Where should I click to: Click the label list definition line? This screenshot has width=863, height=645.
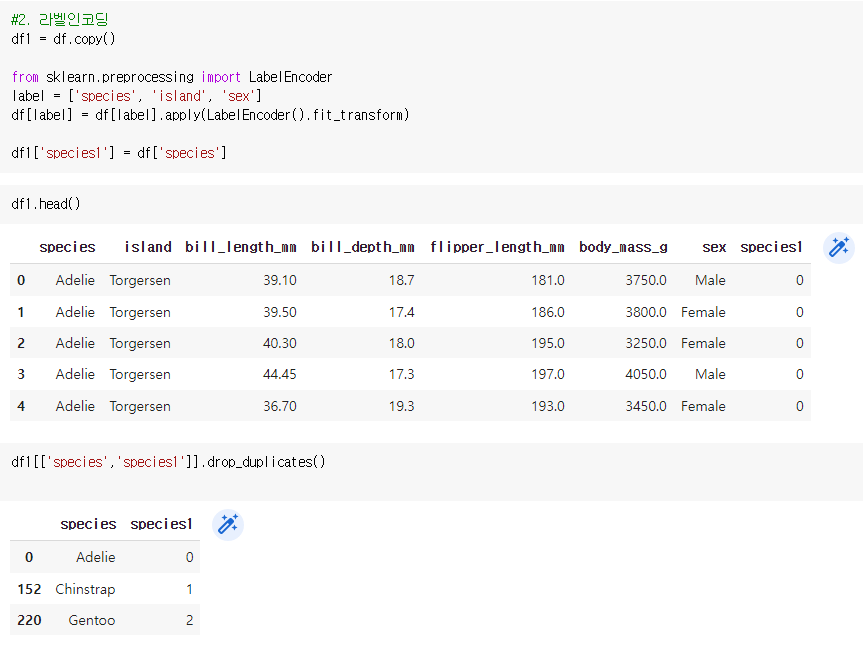pyautogui.click(x=136, y=96)
